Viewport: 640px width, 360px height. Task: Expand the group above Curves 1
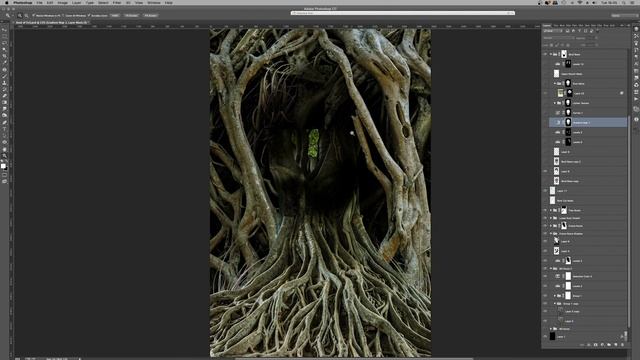[x=555, y=103]
